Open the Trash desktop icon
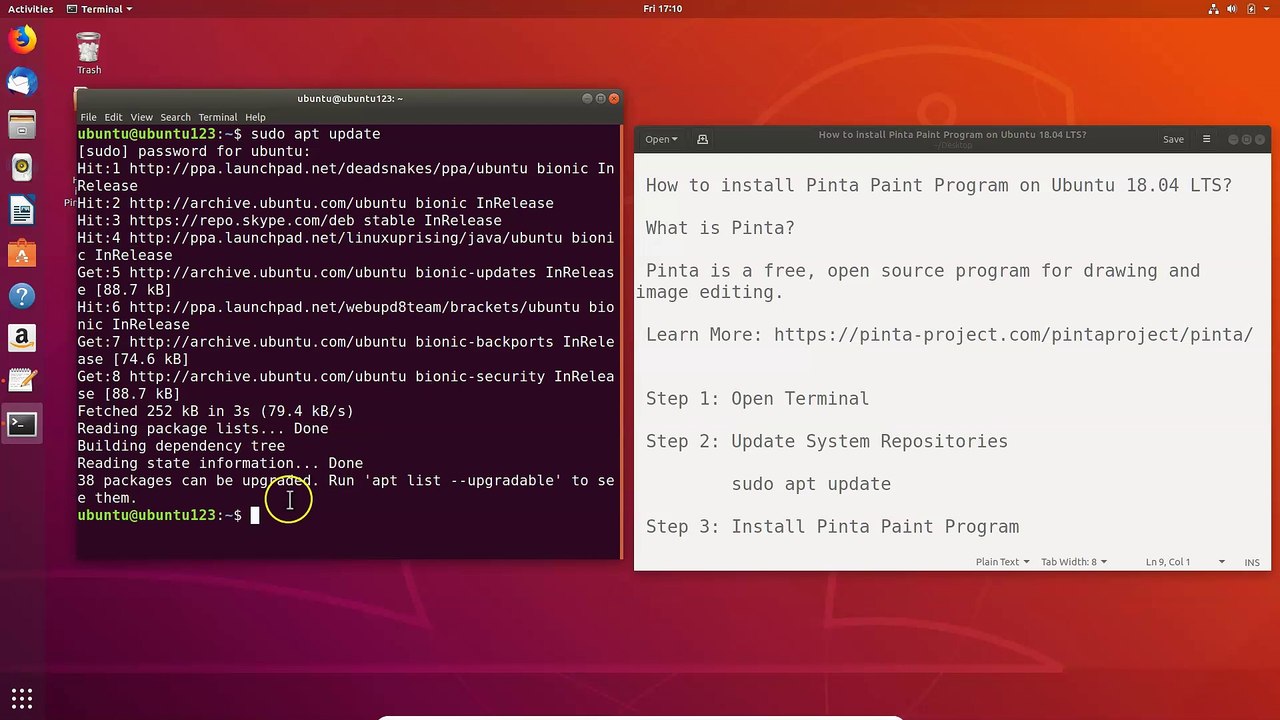The image size is (1280, 720). [89, 53]
